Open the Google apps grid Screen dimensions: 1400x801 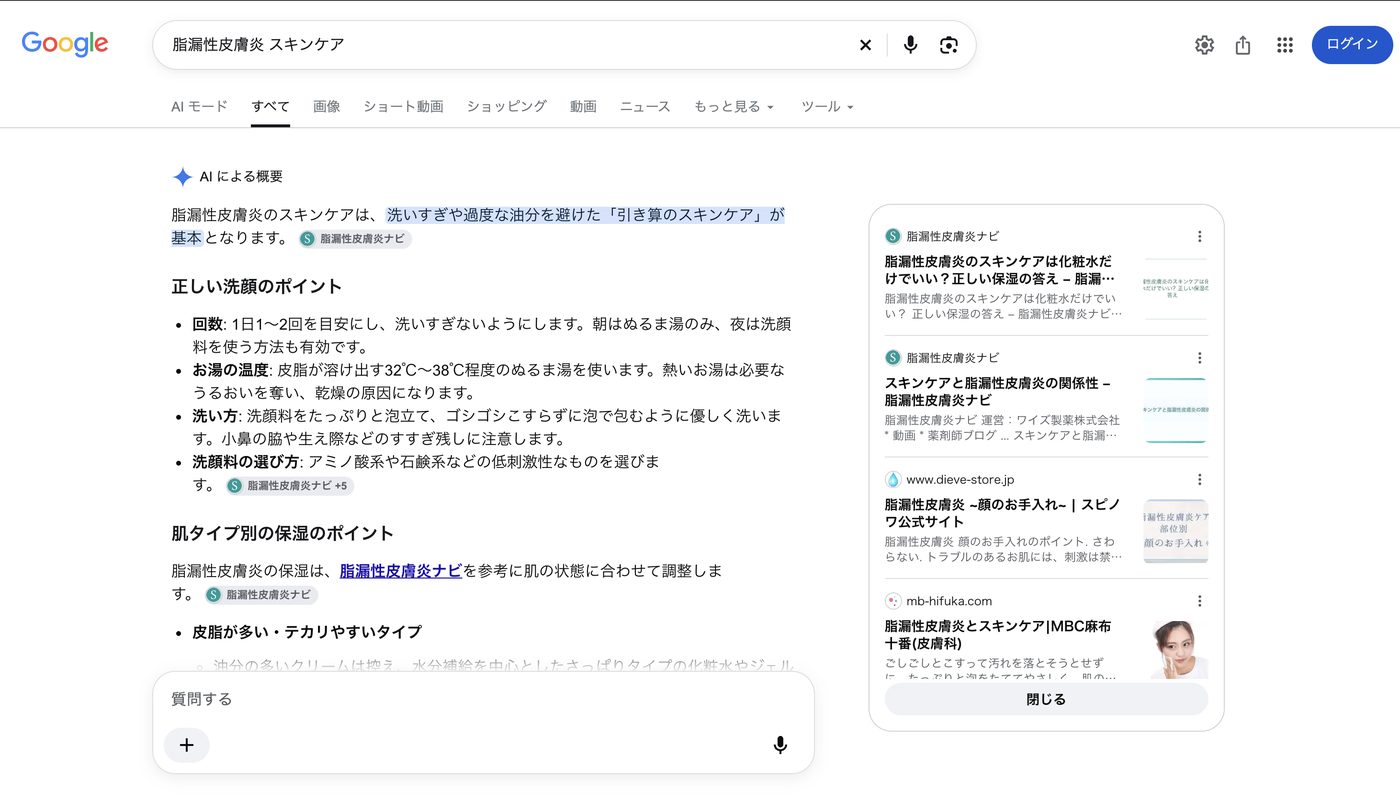point(1285,45)
